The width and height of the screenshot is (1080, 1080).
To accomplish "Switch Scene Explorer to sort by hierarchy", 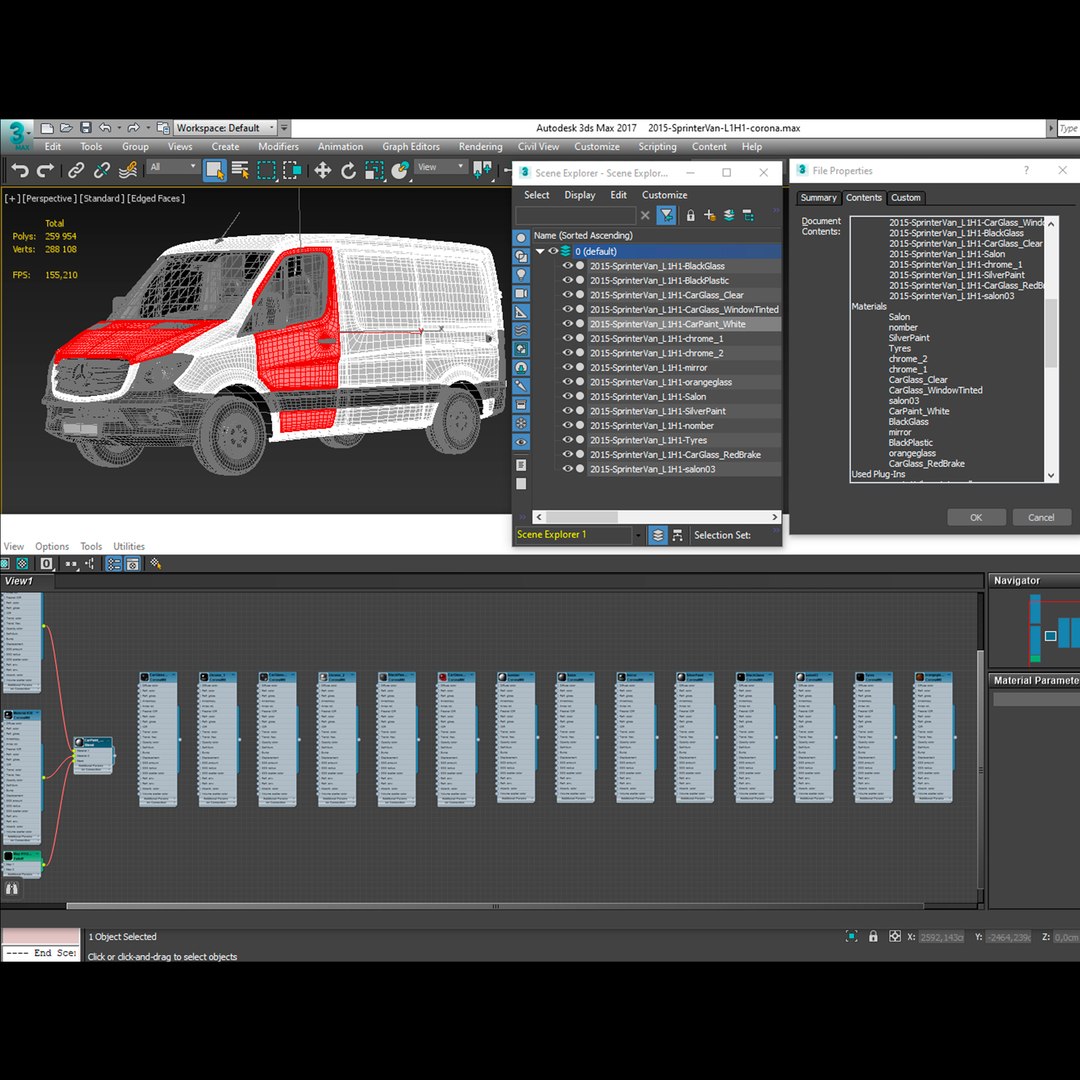I will point(678,535).
